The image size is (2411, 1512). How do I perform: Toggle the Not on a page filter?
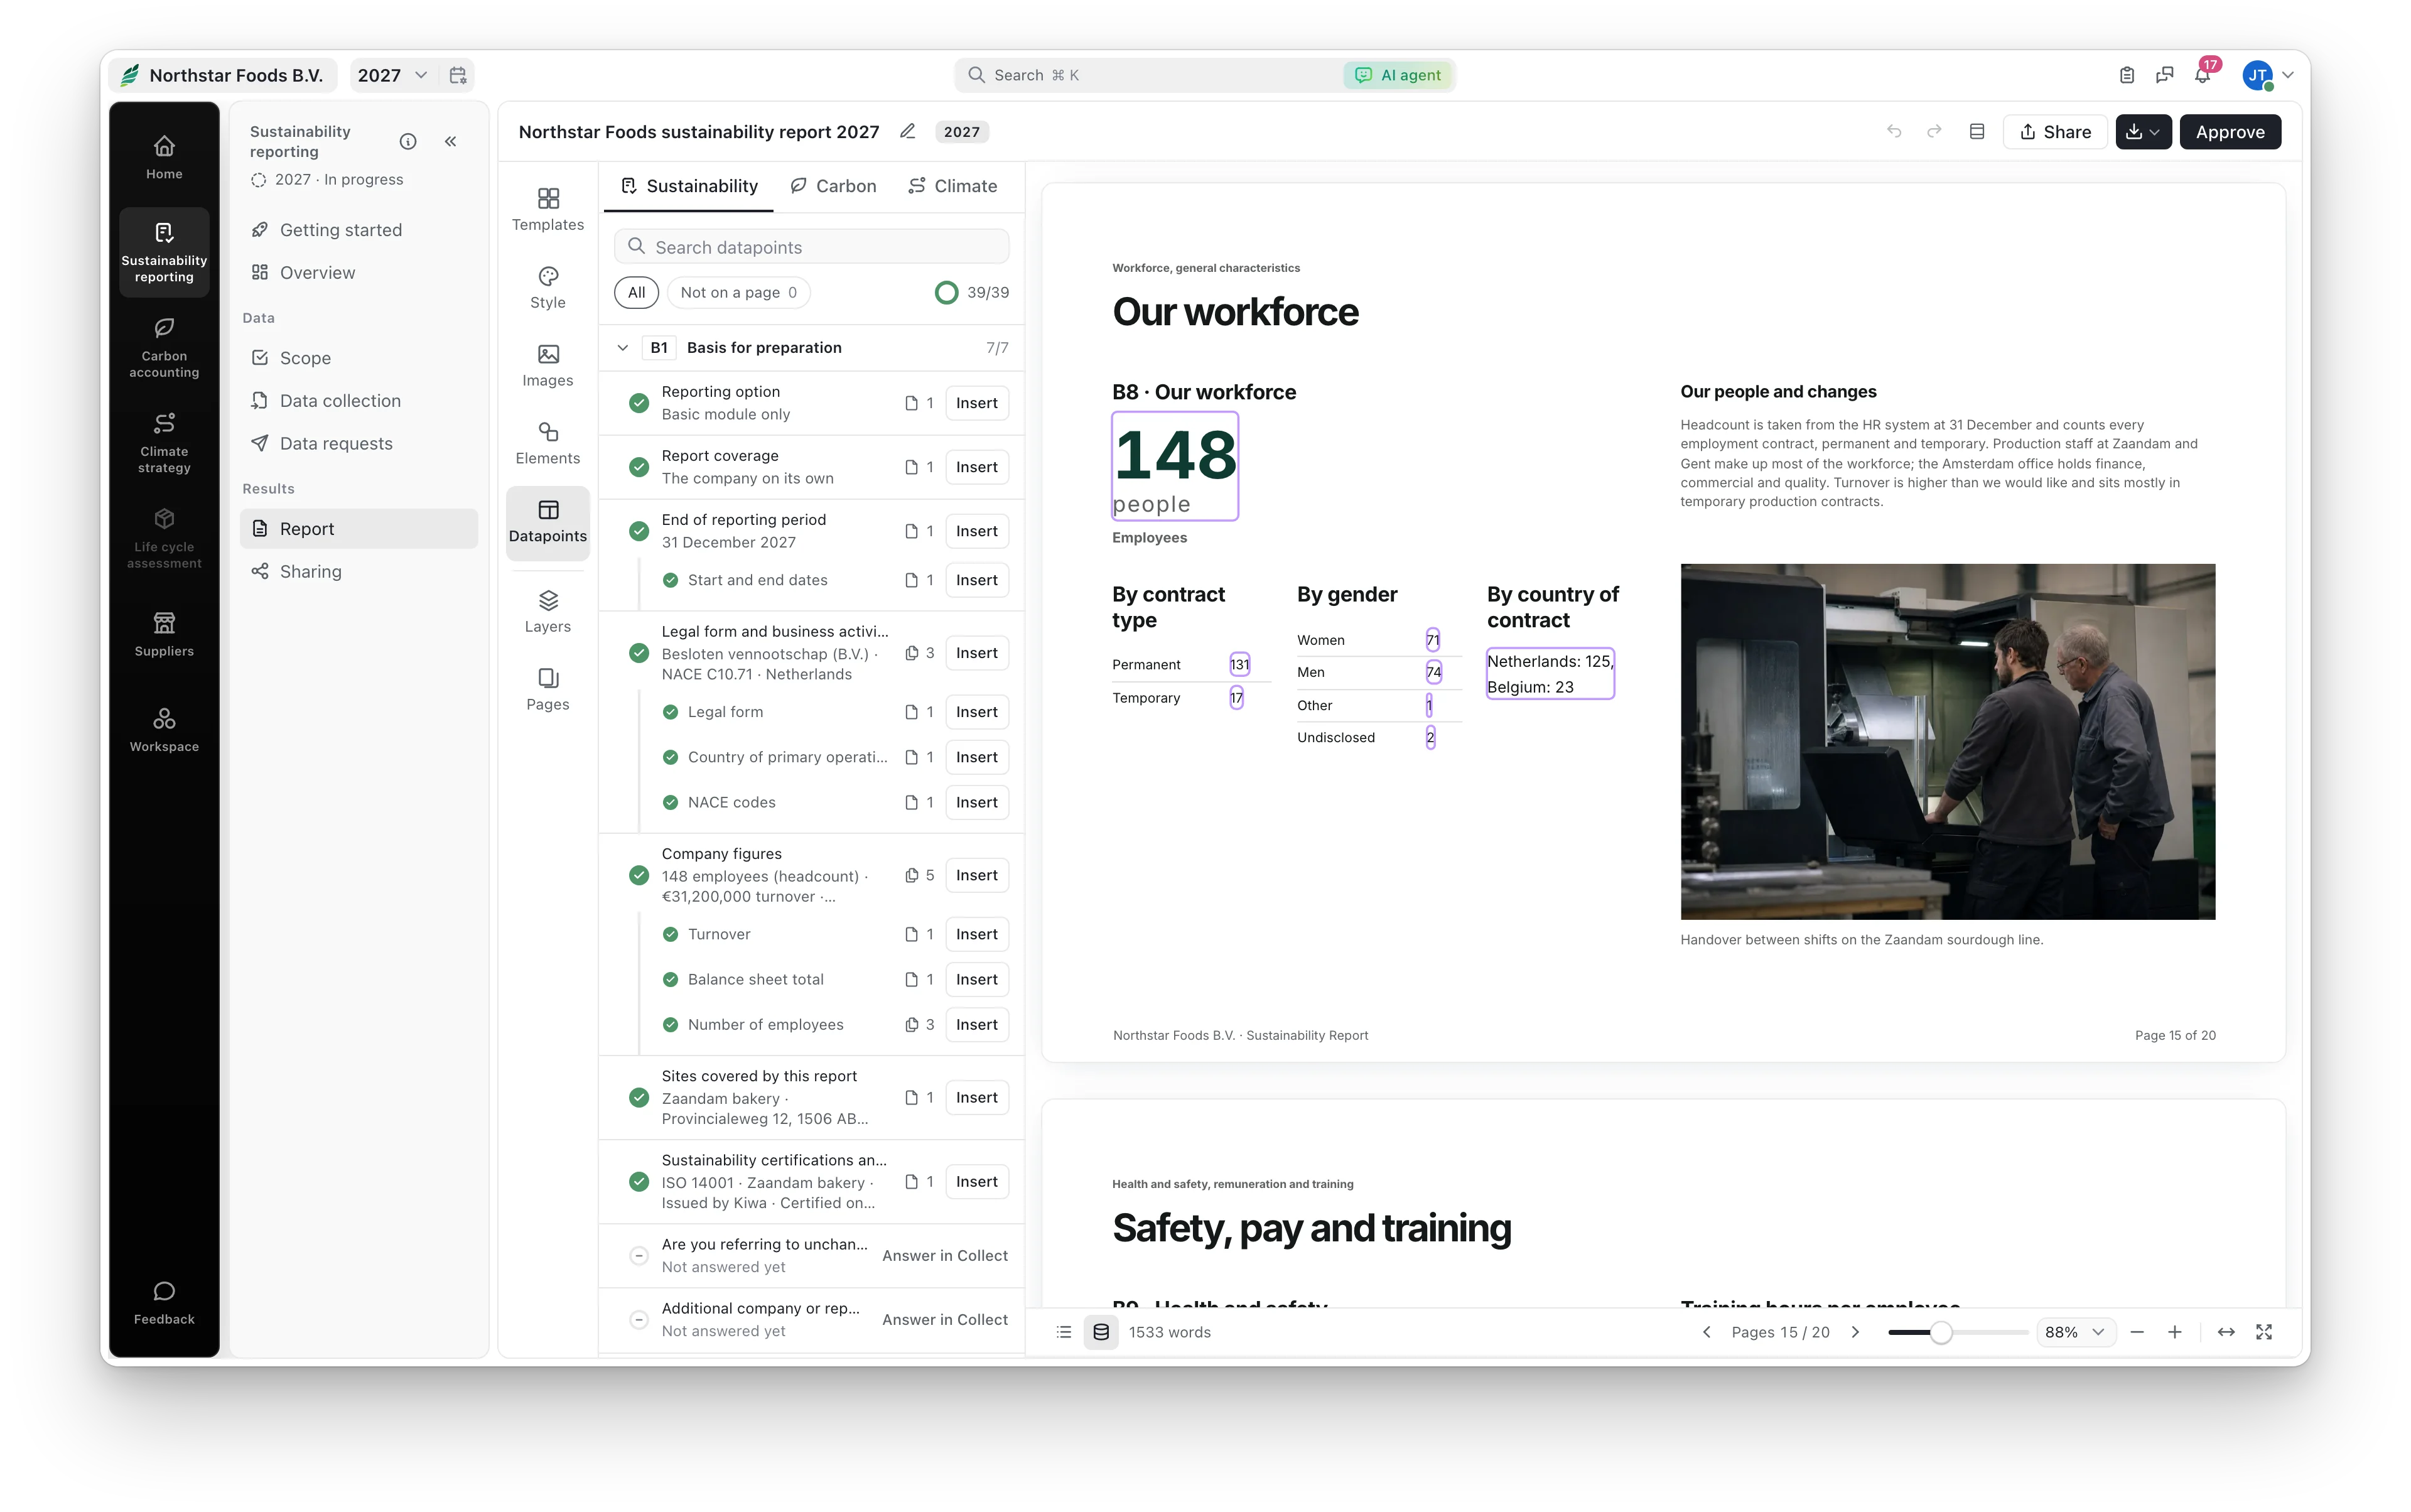738,292
